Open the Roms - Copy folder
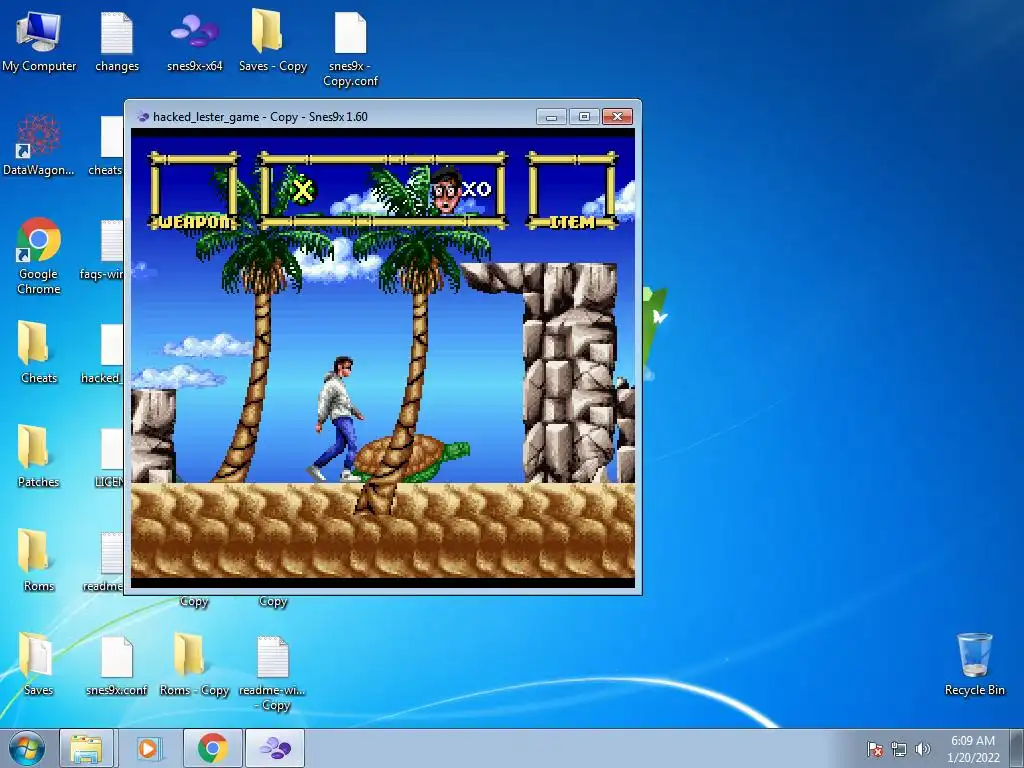 tap(195, 664)
